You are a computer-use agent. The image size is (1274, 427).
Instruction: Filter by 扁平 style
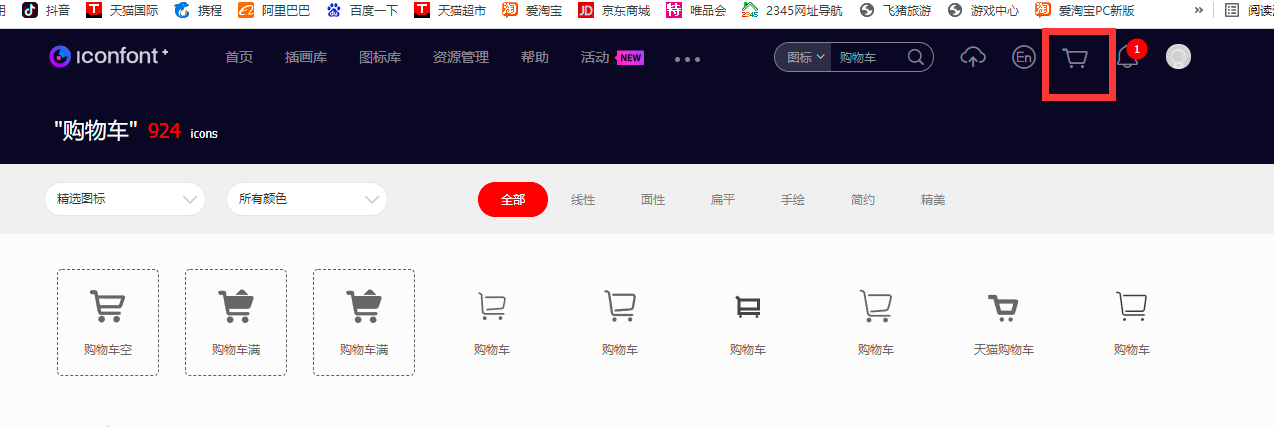point(723,200)
